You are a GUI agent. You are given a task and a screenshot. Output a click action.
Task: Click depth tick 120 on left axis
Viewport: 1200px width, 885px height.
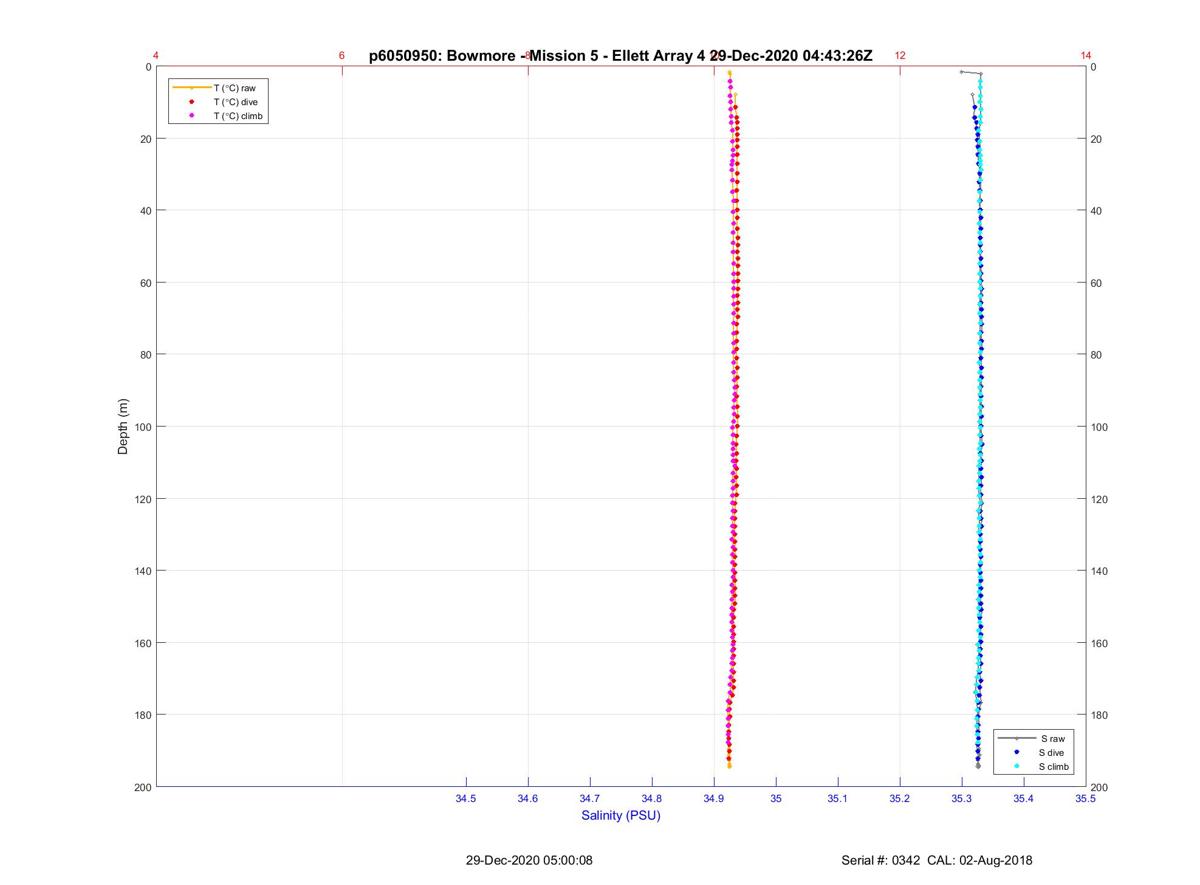coord(142,499)
